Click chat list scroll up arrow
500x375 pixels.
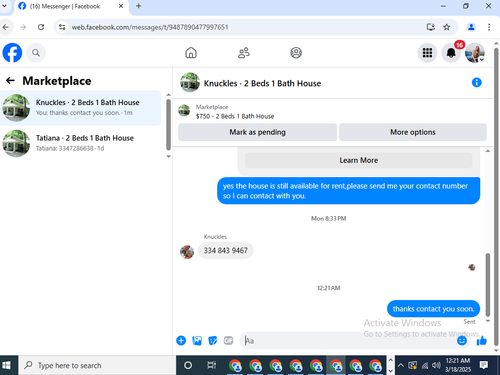pos(168,95)
